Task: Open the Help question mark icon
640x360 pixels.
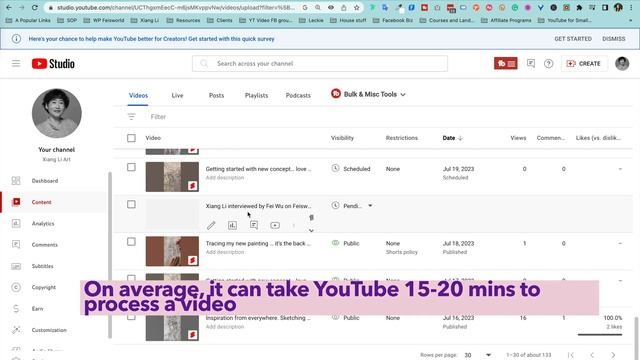Action: (549, 64)
